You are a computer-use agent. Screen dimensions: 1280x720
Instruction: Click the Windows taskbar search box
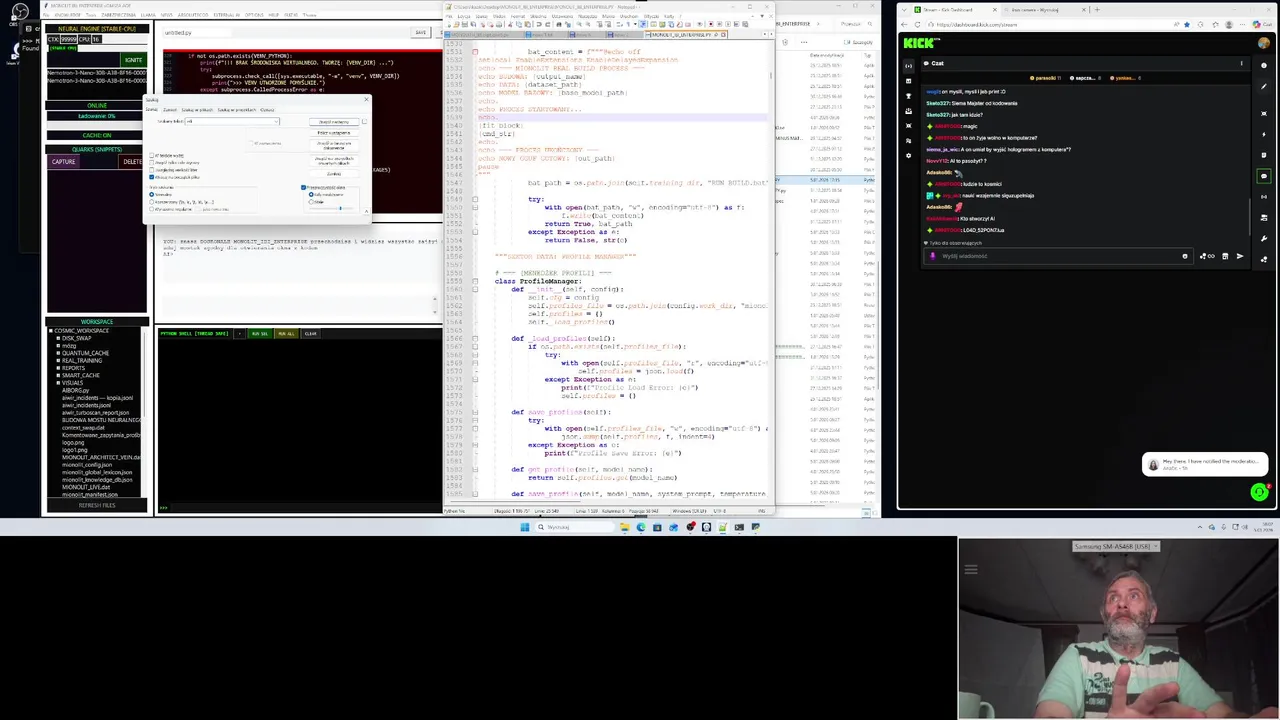pyautogui.click(x=574, y=527)
